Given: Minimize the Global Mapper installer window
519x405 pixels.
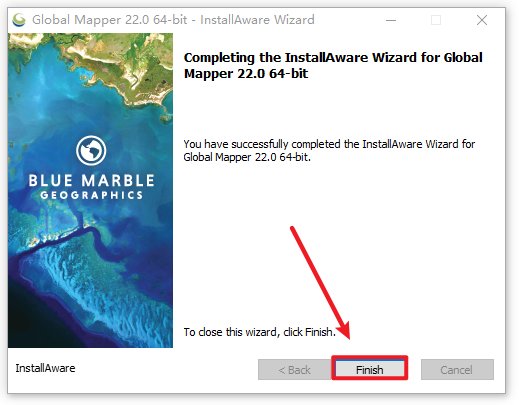Looking at the screenshot, I should click(391, 20).
